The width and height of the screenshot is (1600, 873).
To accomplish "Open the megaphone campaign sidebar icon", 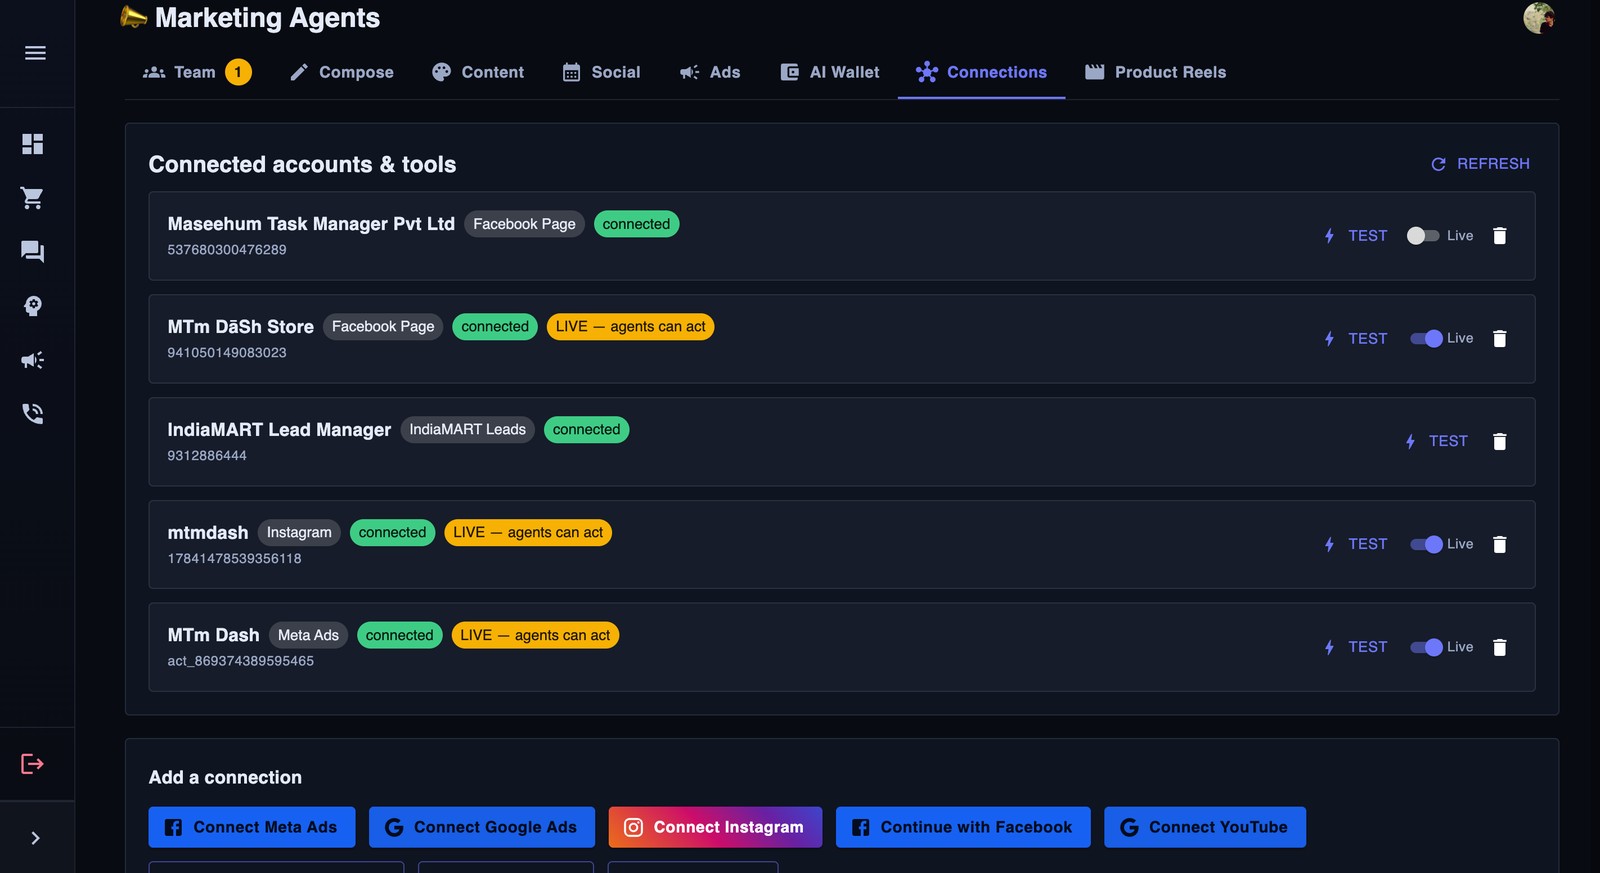I will 33,360.
